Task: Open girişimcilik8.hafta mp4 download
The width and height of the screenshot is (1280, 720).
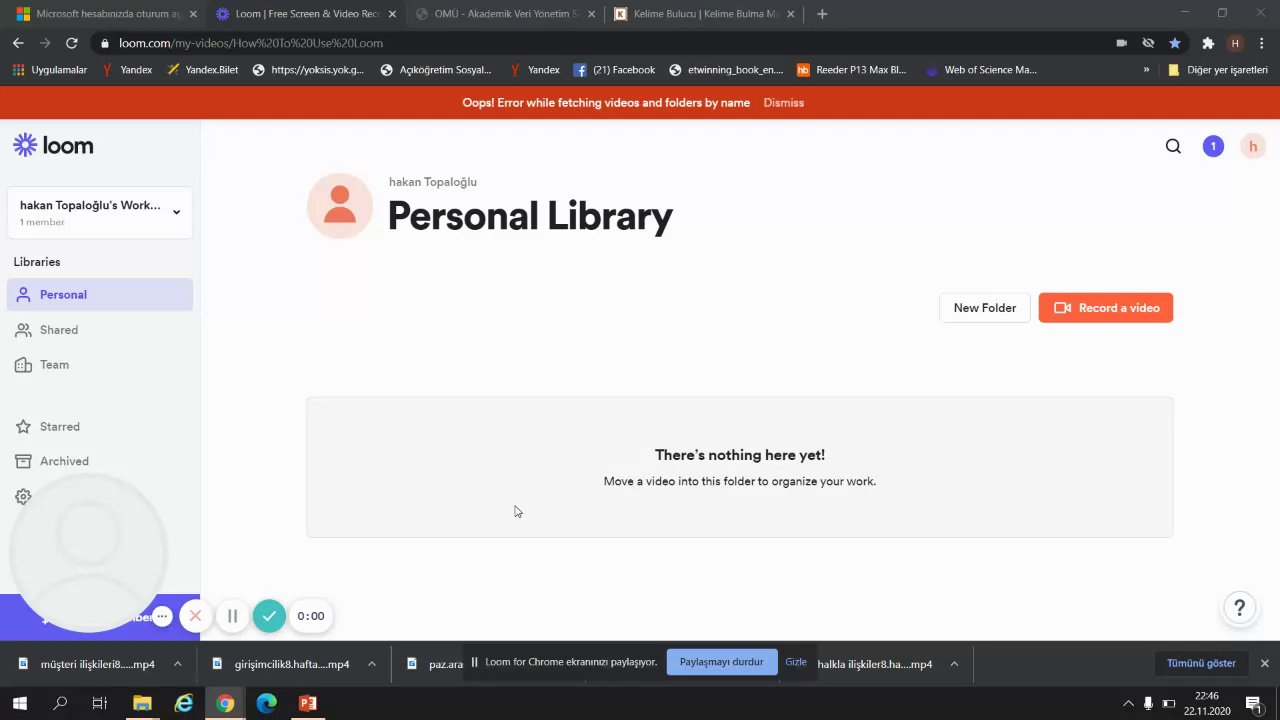Action: click(x=281, y=664)
